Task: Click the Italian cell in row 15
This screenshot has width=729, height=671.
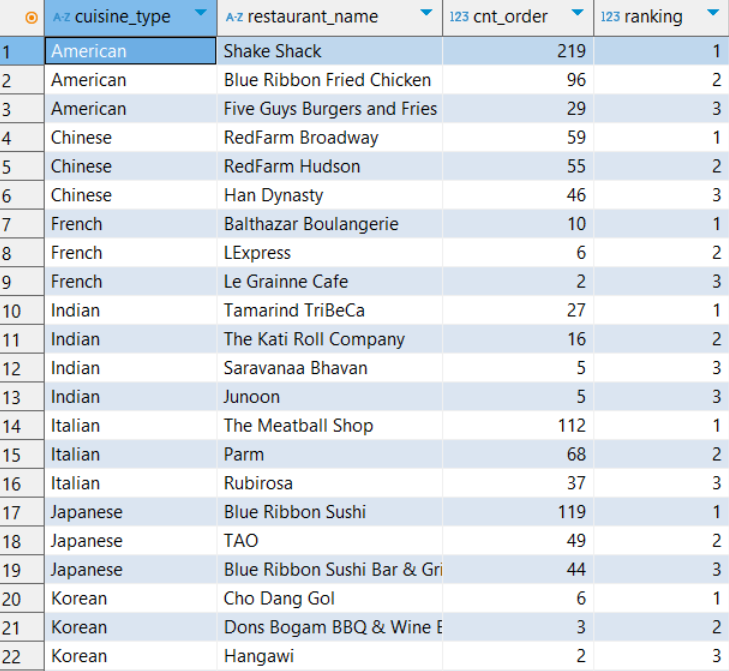Action: click(x=131, y=455)
